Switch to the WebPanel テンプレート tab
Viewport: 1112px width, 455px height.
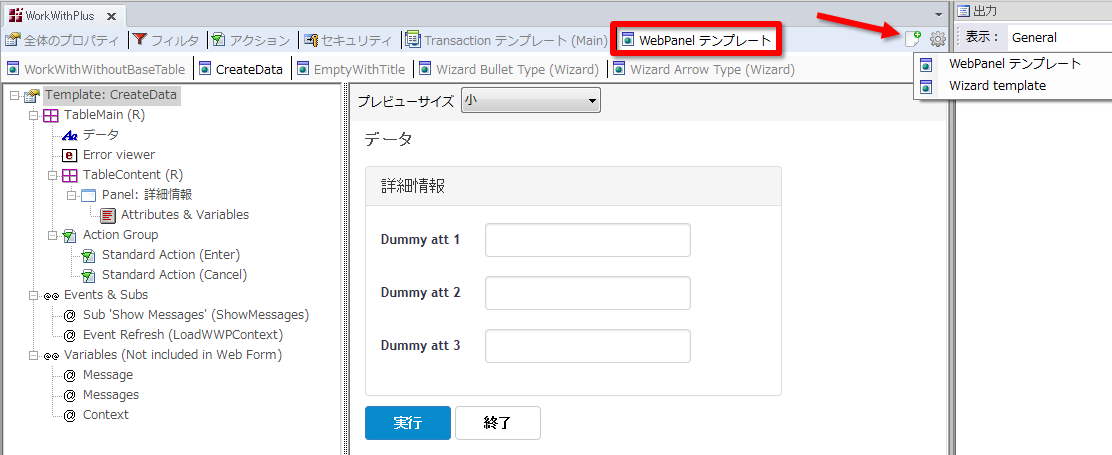696,41
